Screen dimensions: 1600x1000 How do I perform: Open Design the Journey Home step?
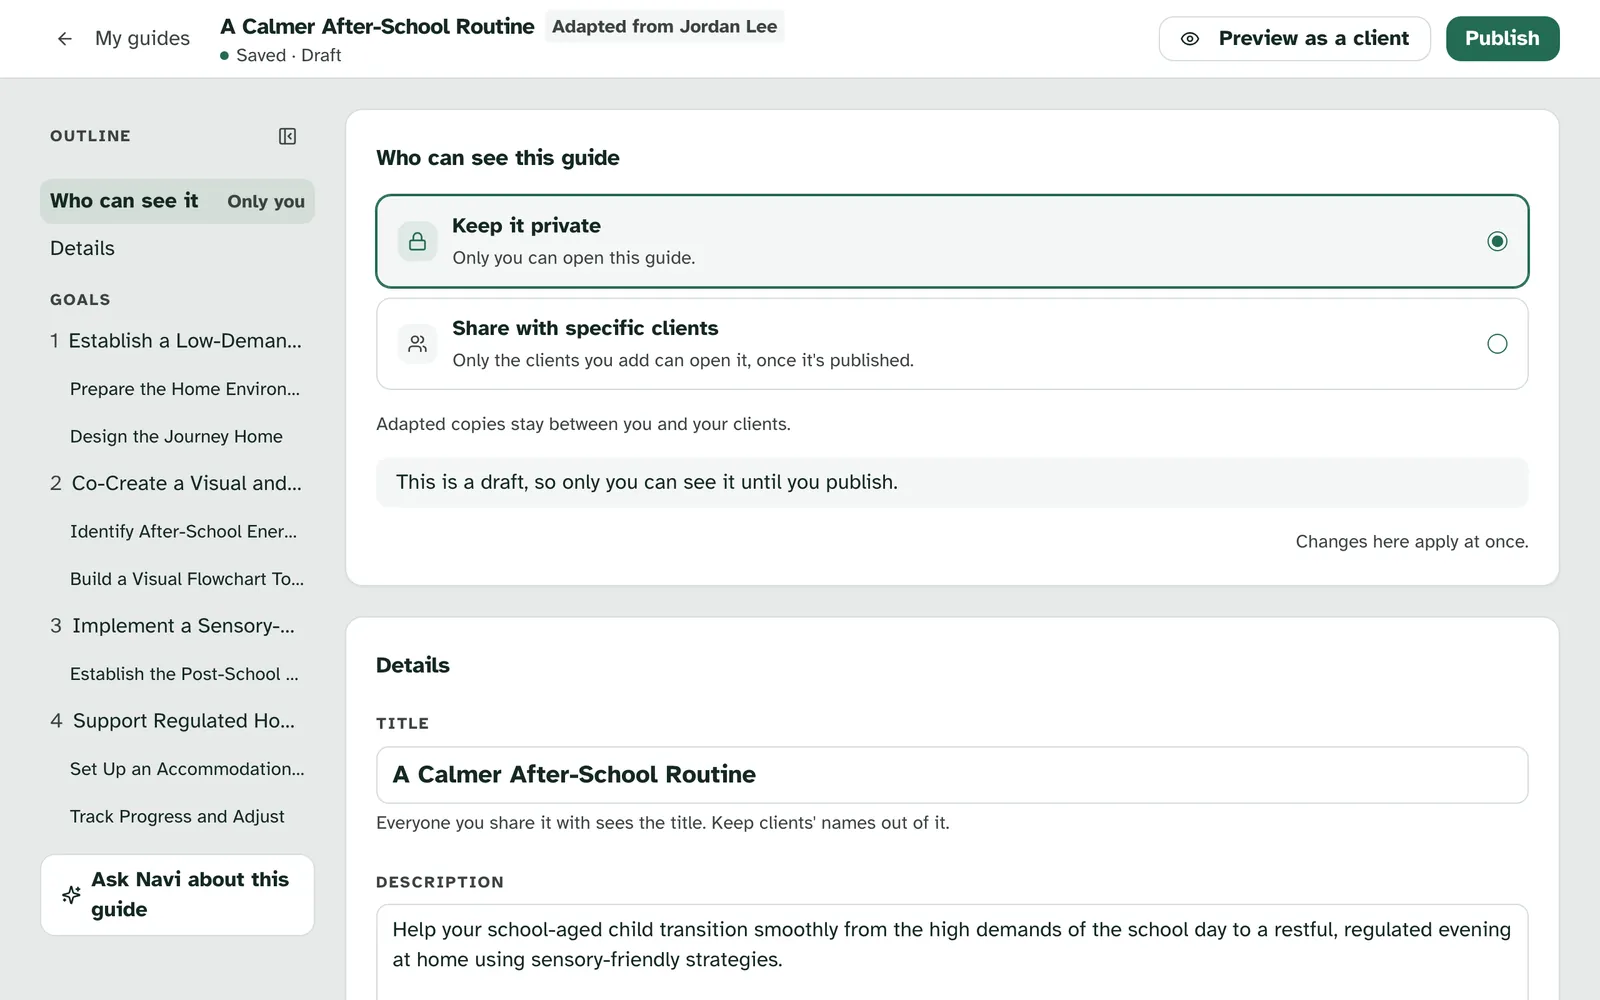pos(177,436)
